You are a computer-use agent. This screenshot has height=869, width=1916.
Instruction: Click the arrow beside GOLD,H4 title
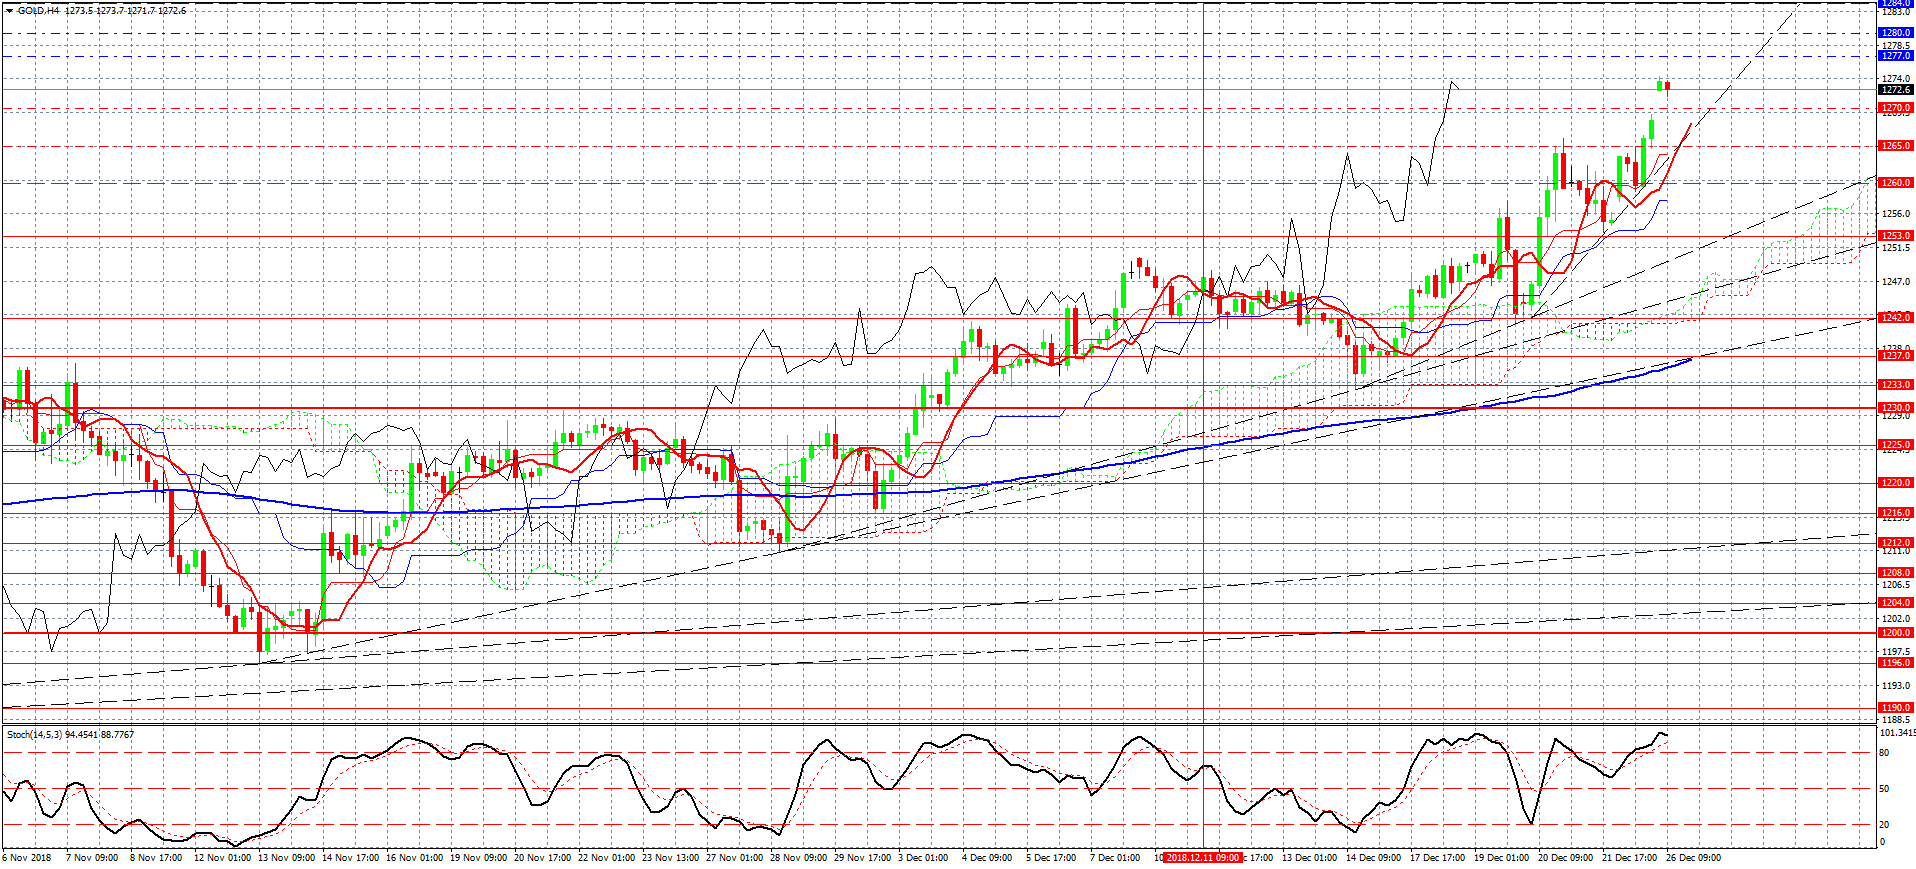click(x=9, y=11)
